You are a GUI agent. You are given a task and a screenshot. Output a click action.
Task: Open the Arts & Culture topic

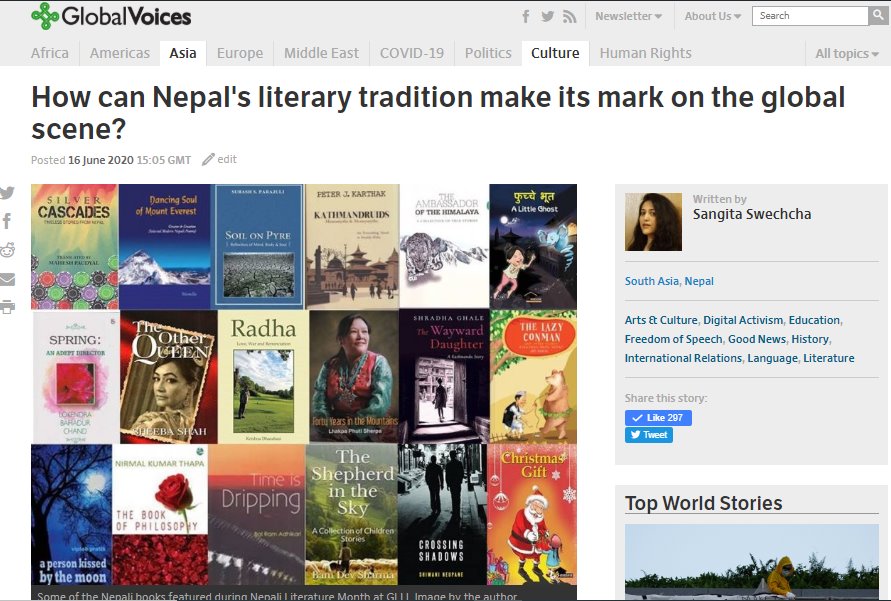coord(661,320)
